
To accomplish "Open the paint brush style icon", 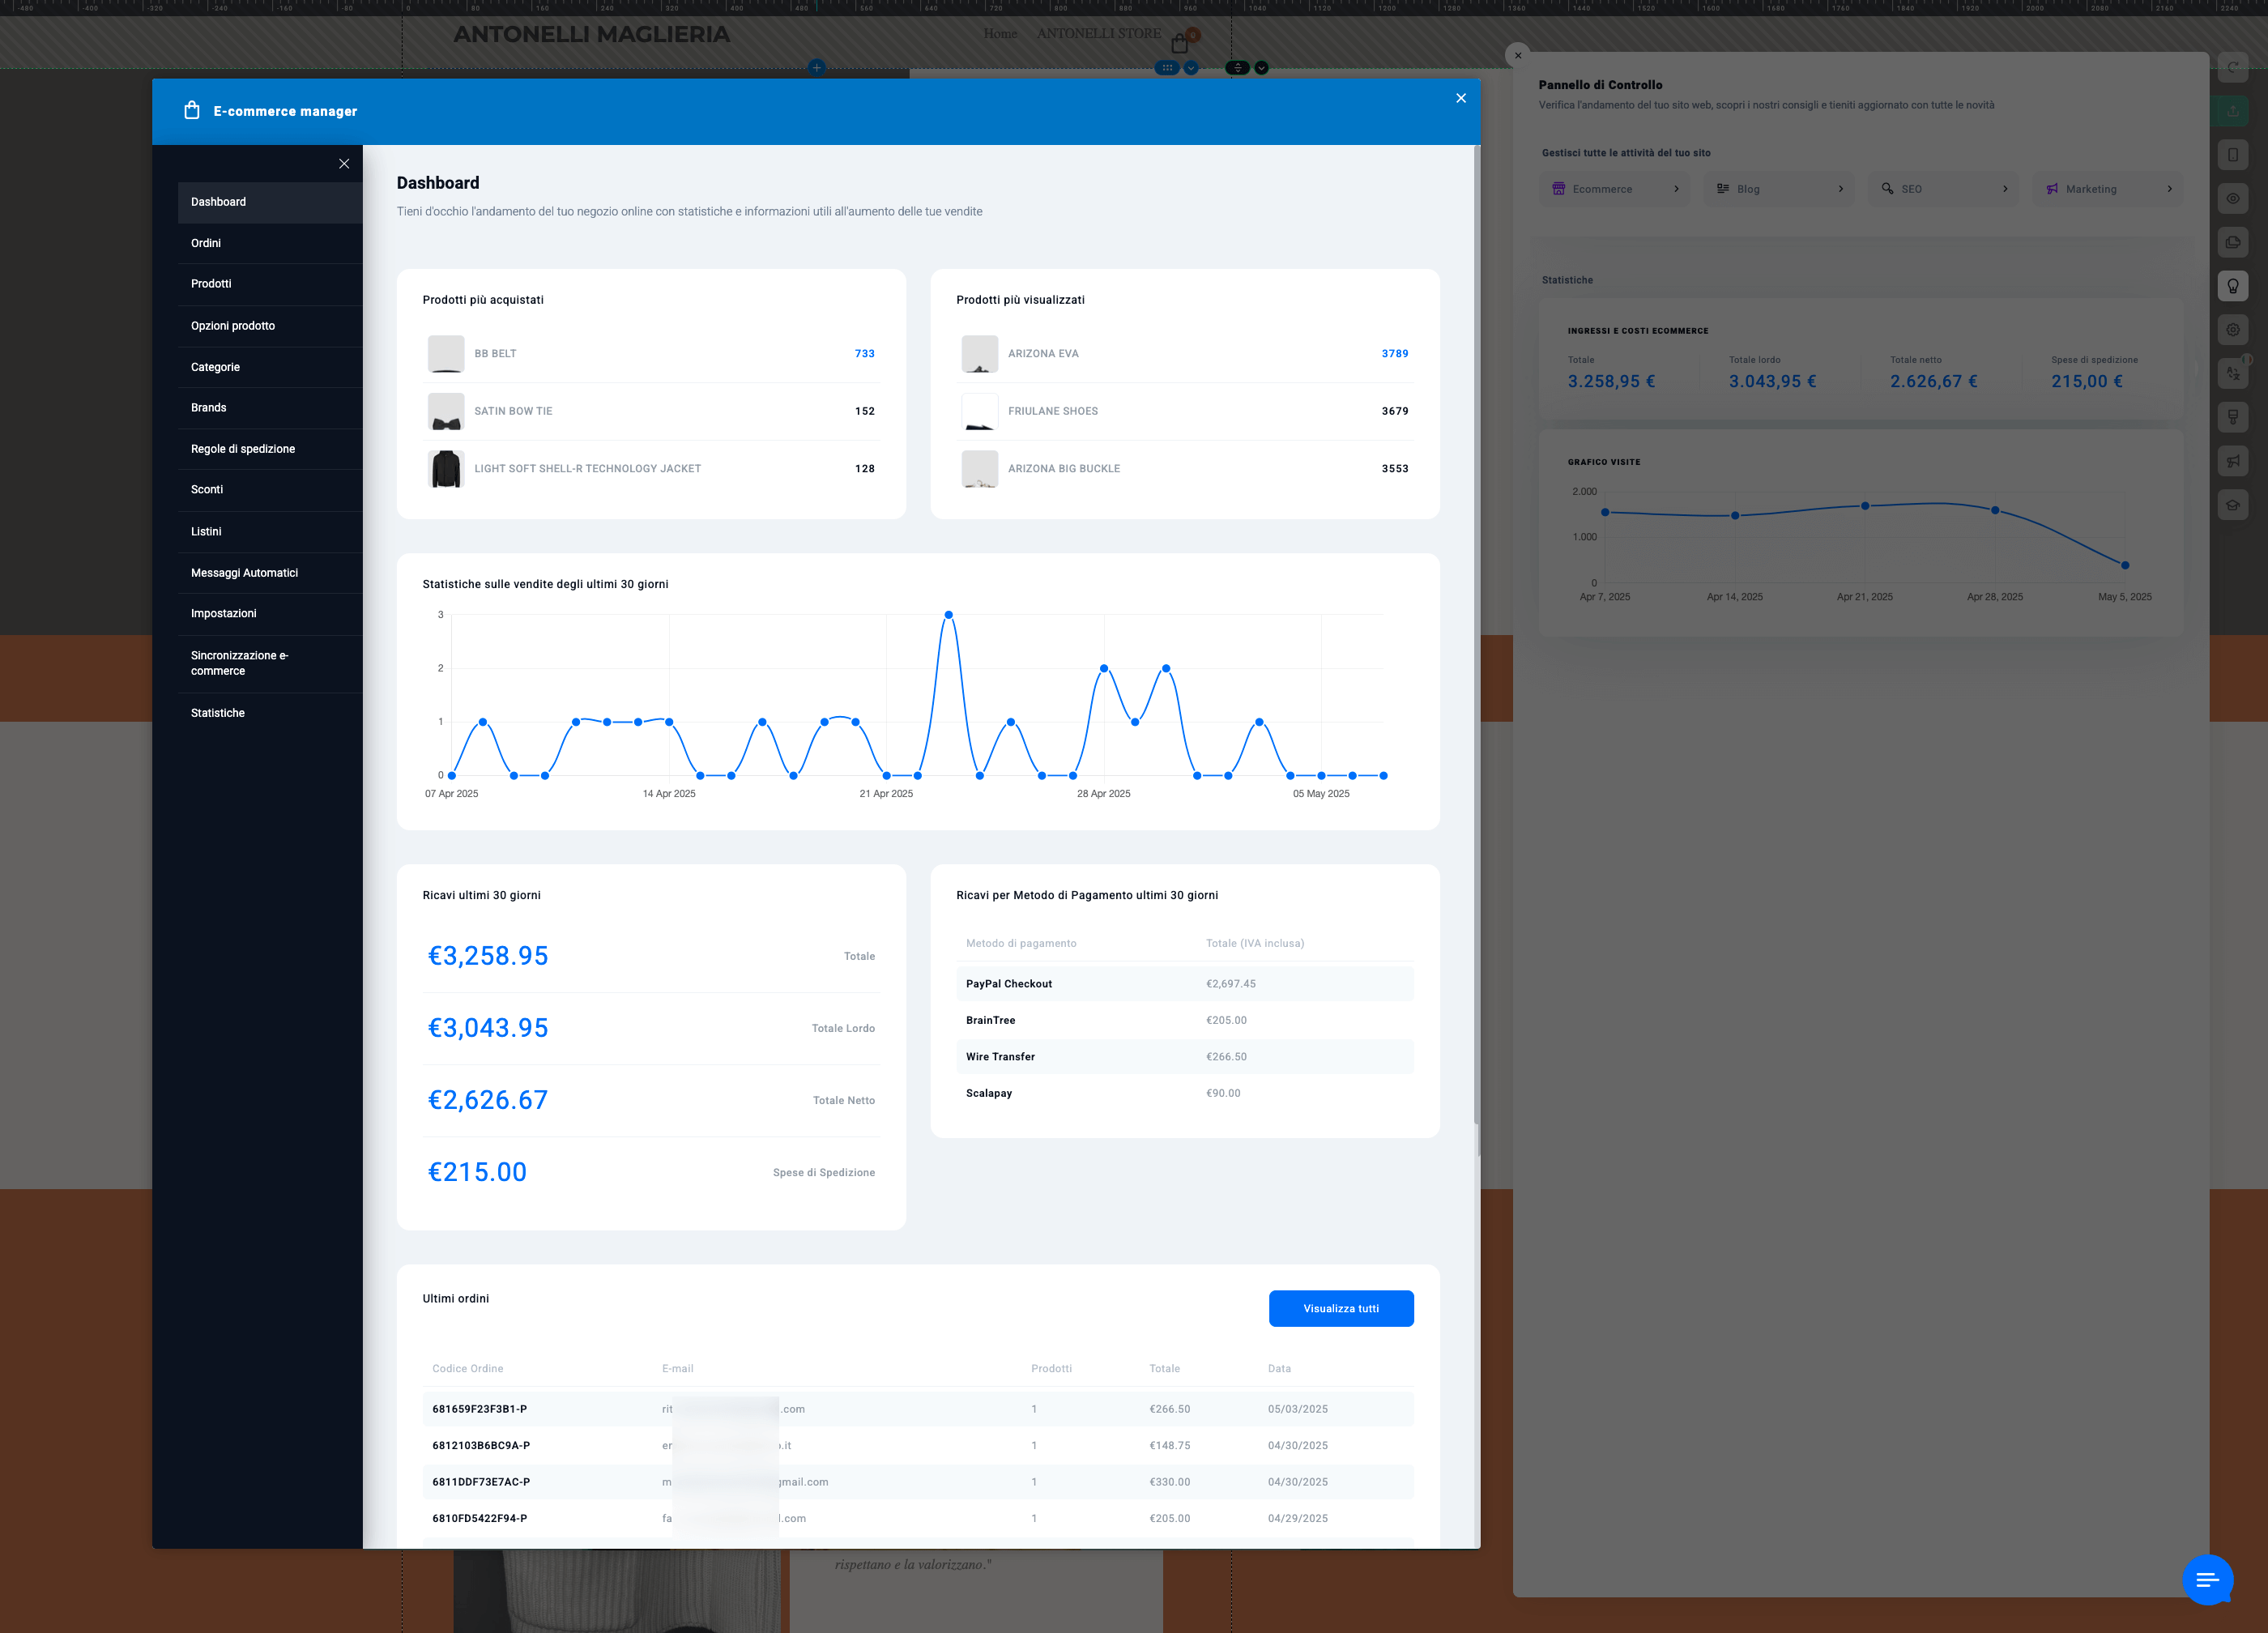I will 2233,417.
